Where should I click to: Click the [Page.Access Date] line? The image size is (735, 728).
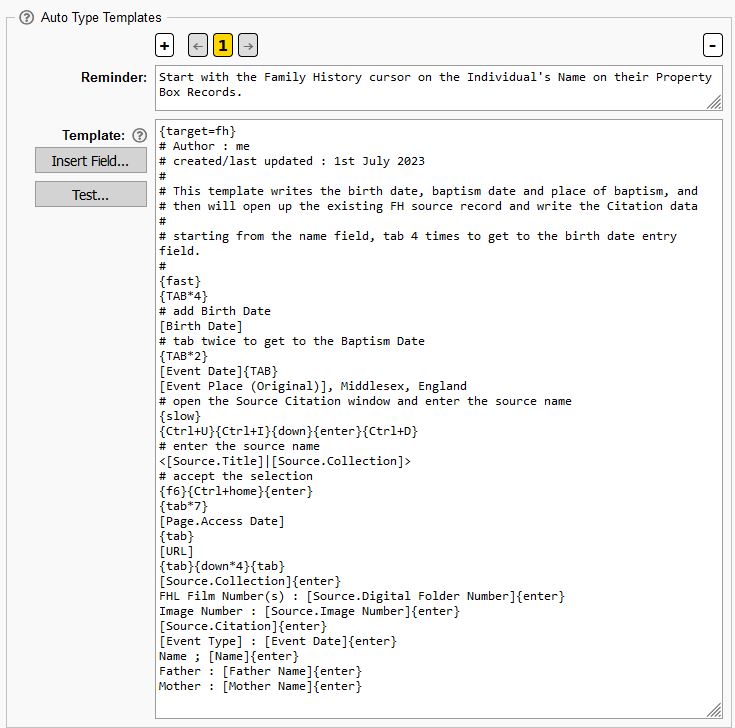coord(222,521)
